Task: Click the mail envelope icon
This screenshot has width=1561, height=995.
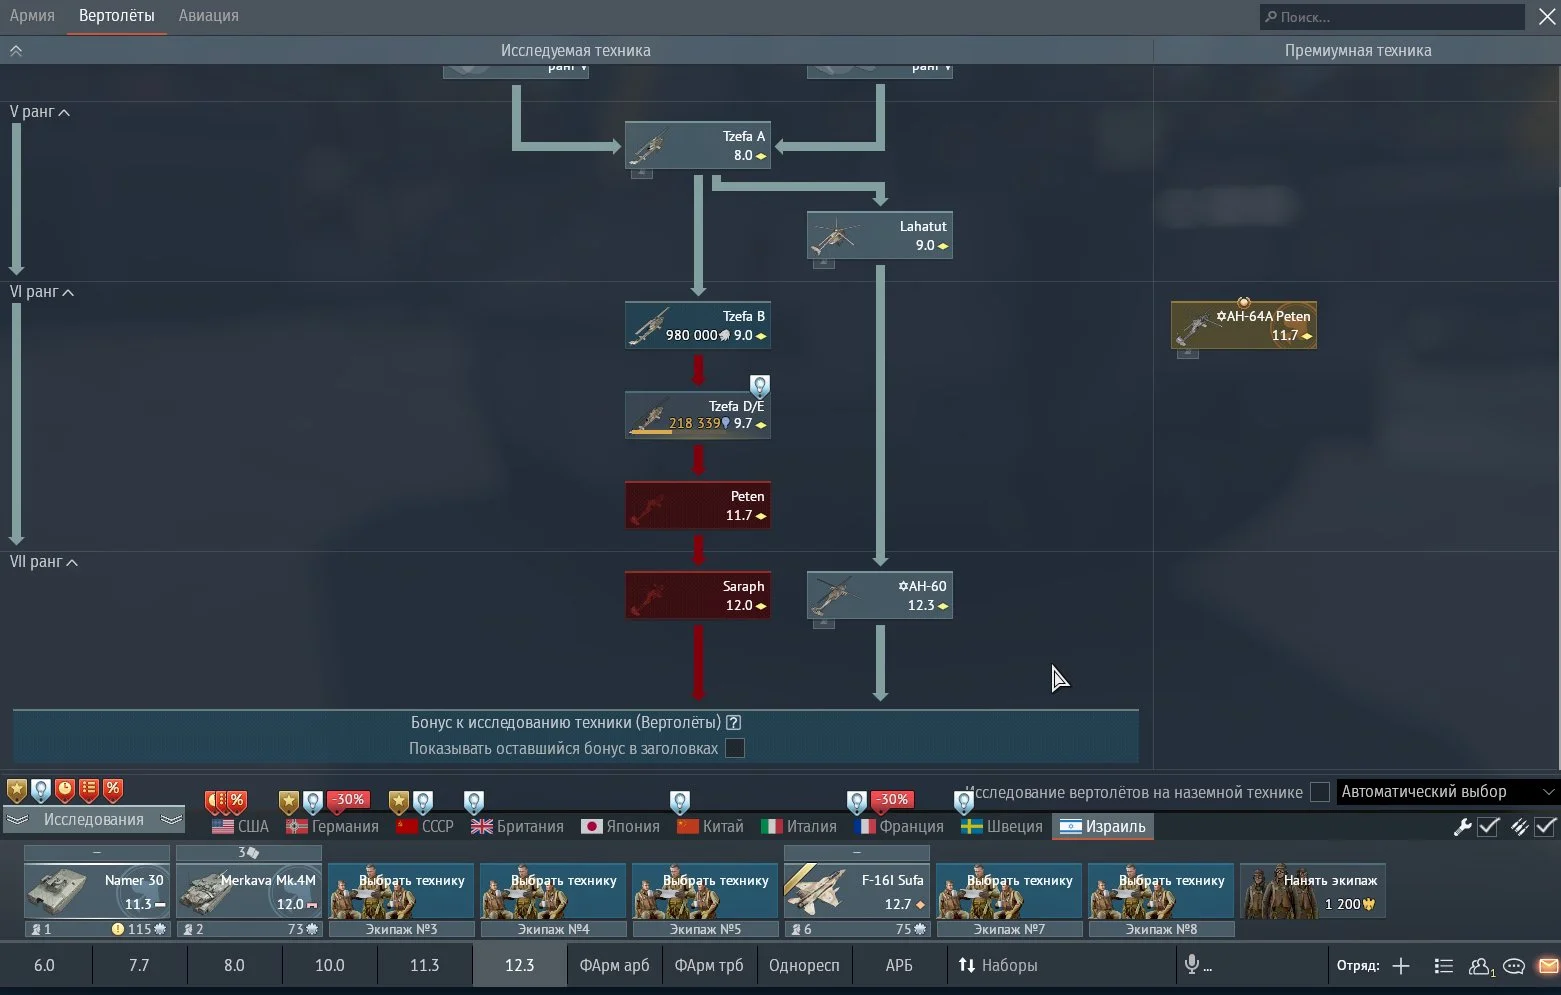Action: click(x=1548, y=966)
